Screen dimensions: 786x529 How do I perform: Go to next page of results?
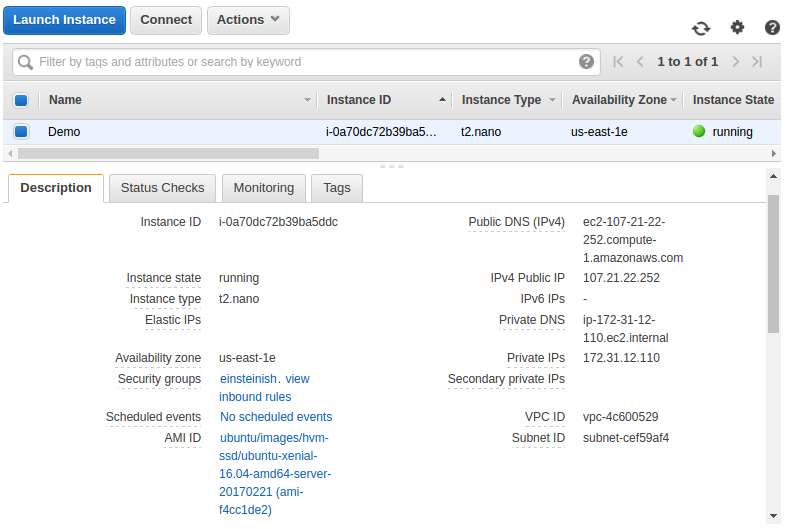point(735,62)
